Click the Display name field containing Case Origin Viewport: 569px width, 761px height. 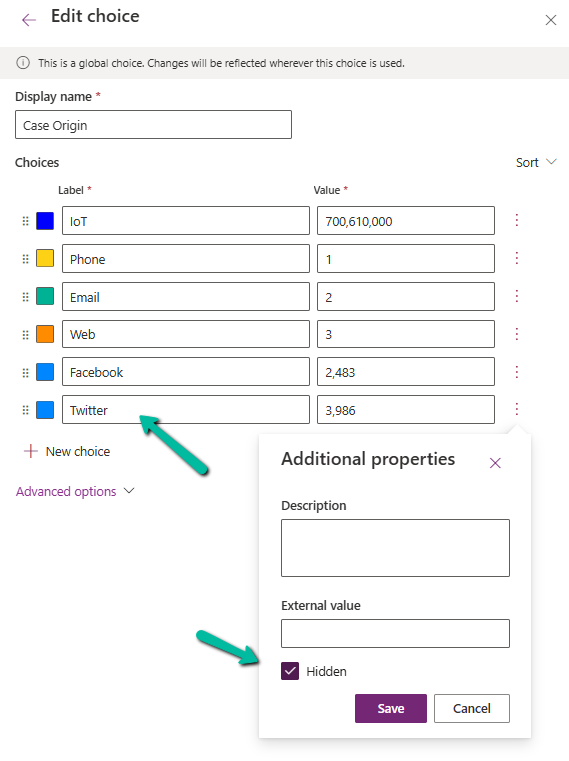tap(153, 125)
